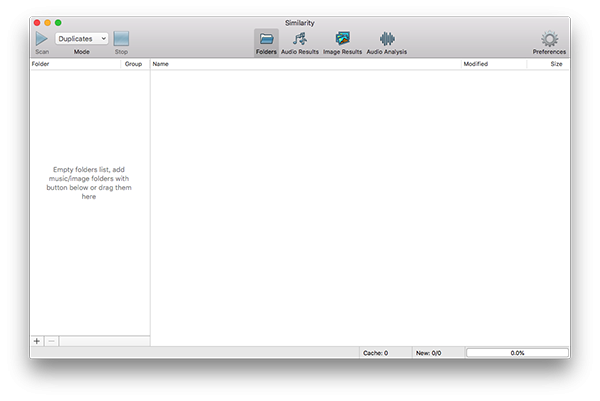Sort files by Name column header
This screenshot has height=401, width=600.
coord(306,64)
